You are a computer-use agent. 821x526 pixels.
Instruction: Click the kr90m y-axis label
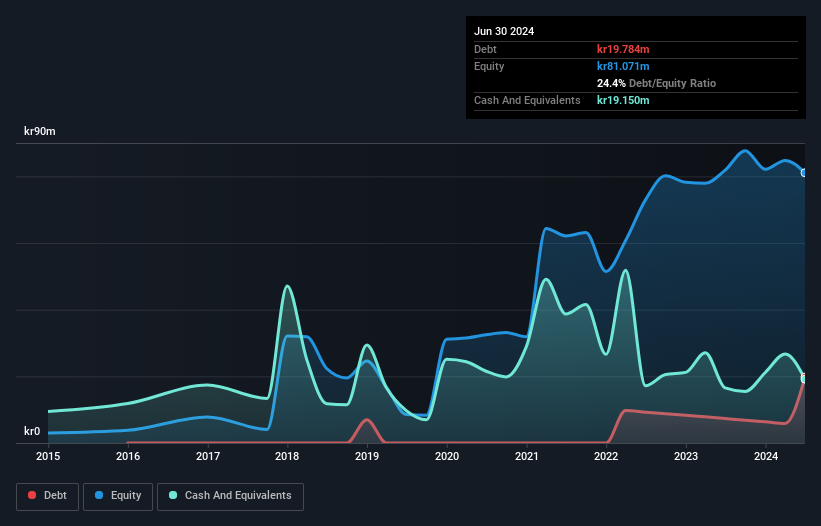[x=40, y=131]
